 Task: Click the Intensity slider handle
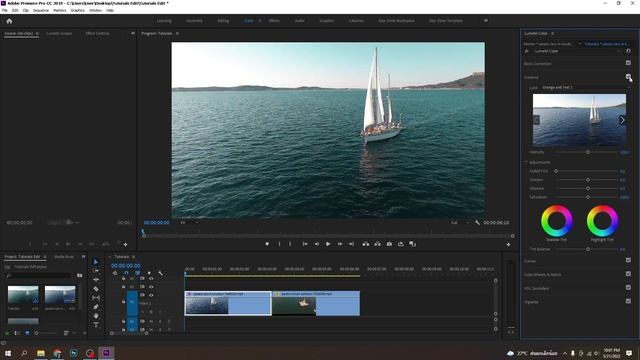pos(588,152)
